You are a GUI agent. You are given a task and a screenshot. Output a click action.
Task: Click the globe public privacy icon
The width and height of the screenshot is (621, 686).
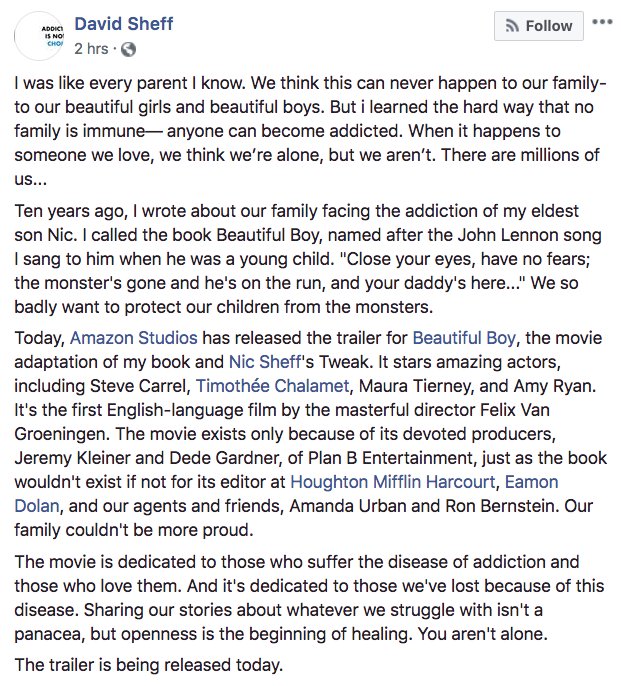pyautogui.click(x=130, y=47)
